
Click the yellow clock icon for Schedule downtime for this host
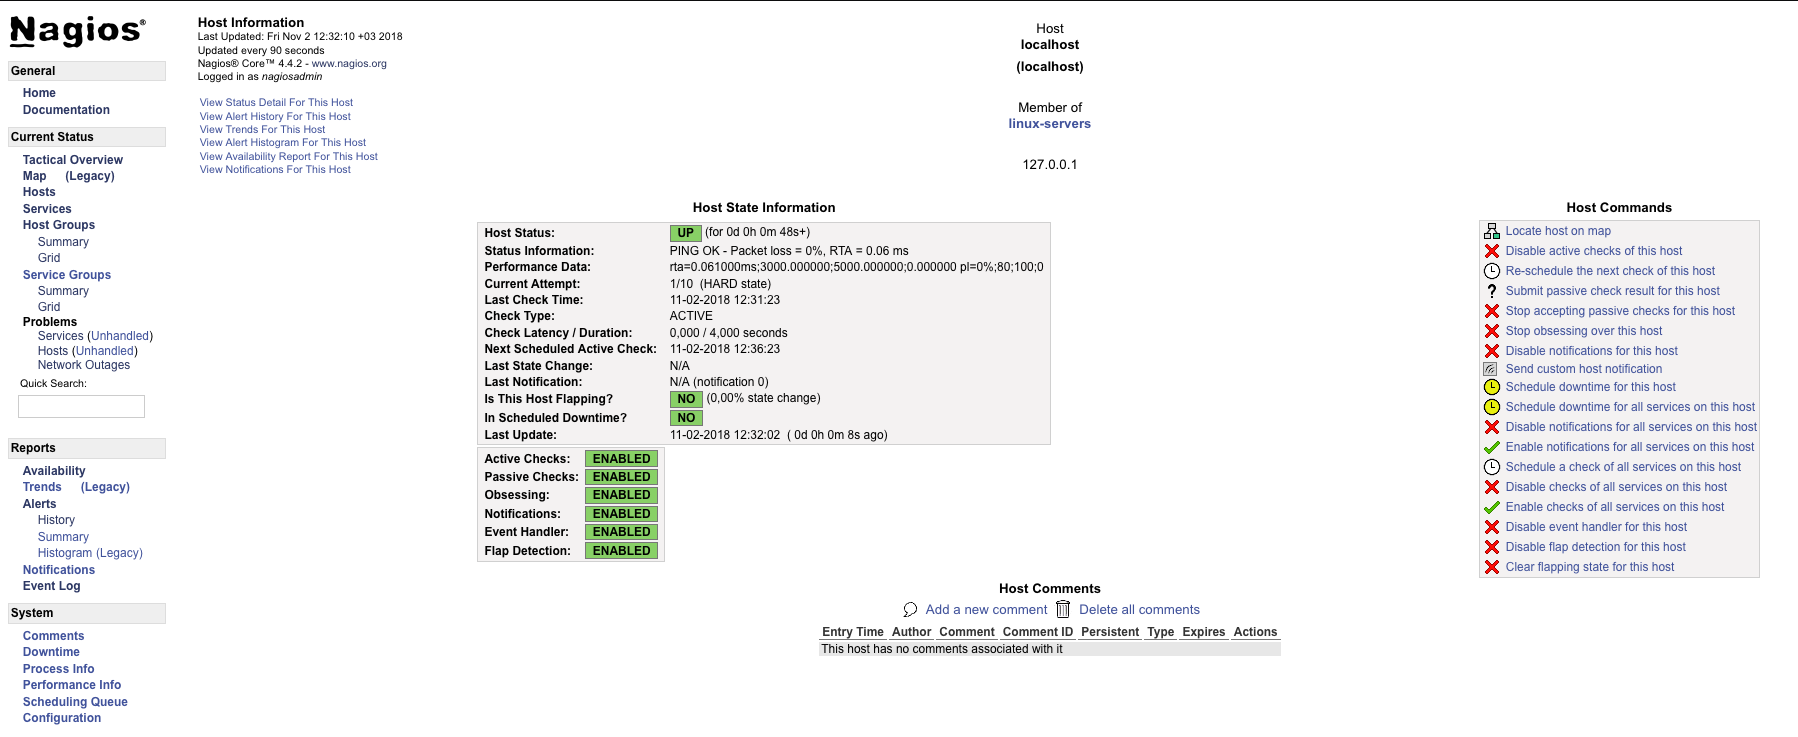click(1491, 387)
